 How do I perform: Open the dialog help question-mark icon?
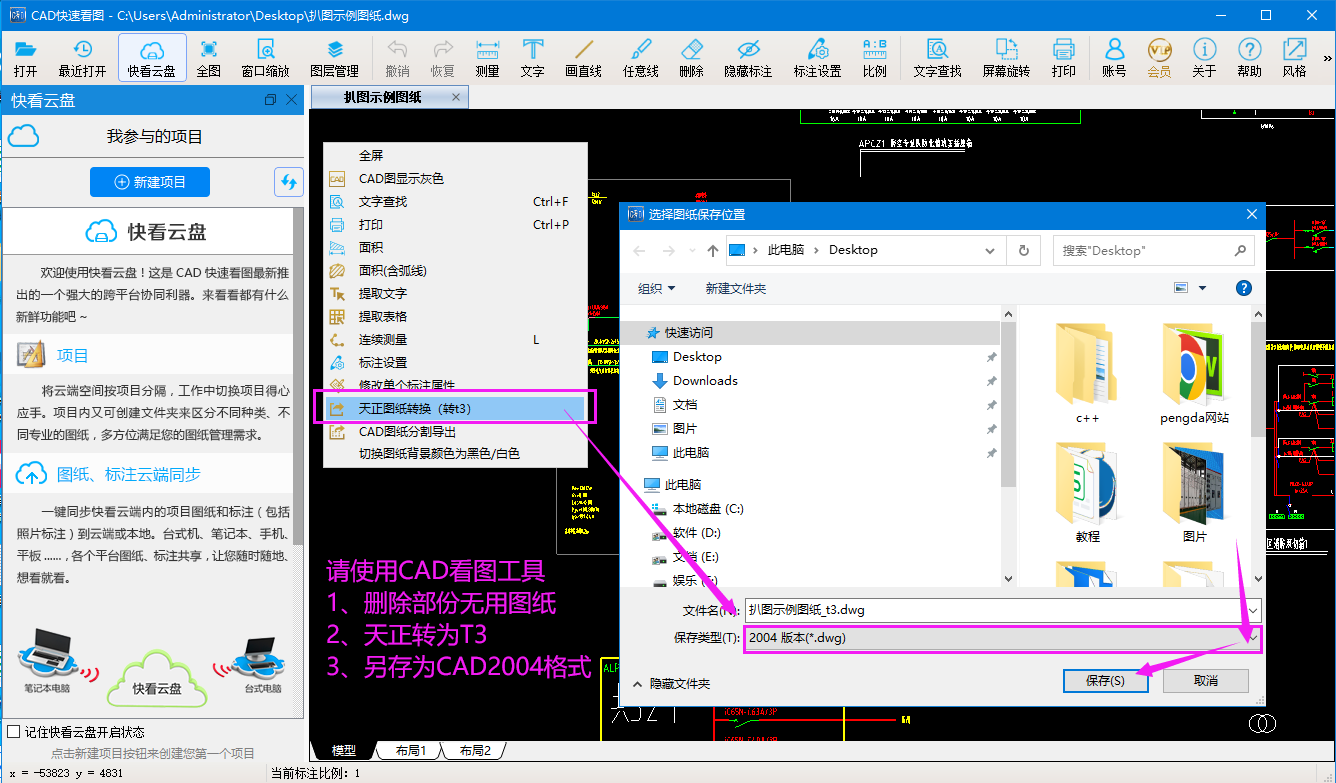point(1244,288)
